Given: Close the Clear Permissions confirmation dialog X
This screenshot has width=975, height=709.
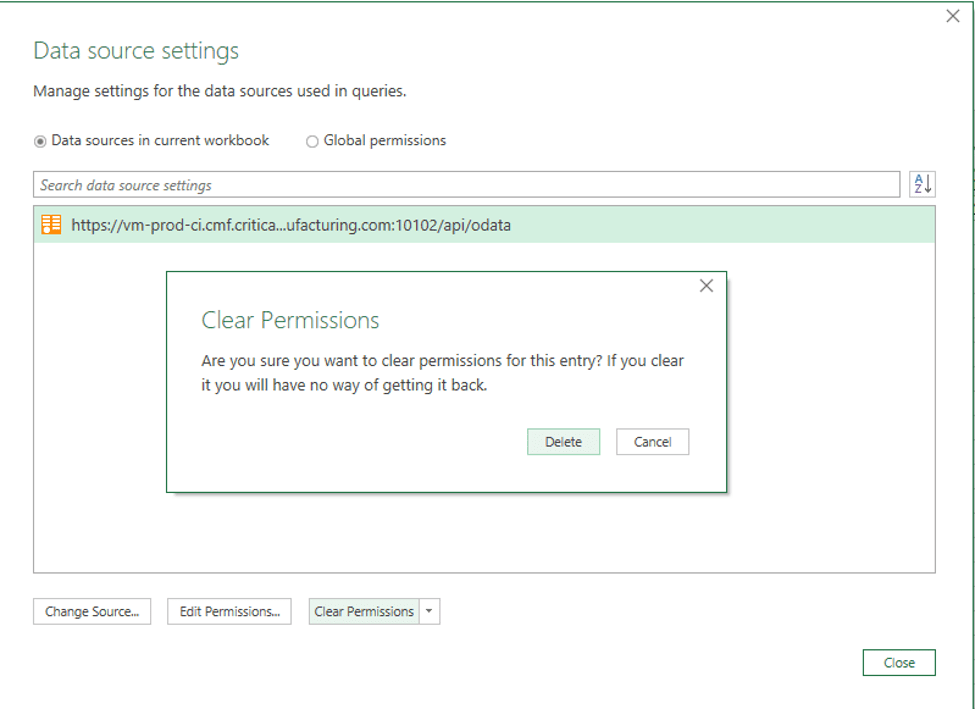Looking at the screenshot, I should coord(706,286).
